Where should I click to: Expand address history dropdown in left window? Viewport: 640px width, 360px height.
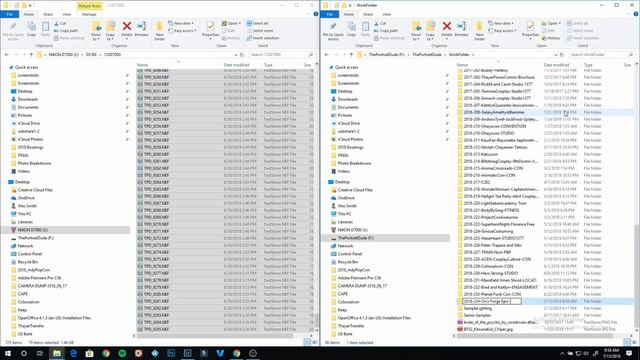236,54
